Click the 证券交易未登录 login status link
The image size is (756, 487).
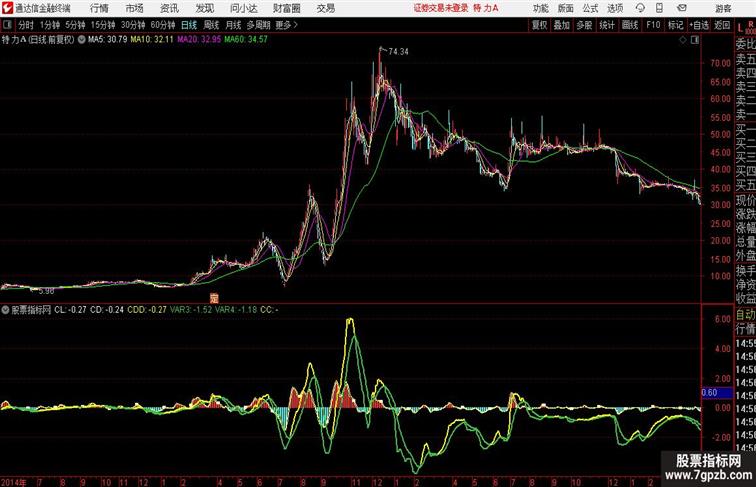441,8
